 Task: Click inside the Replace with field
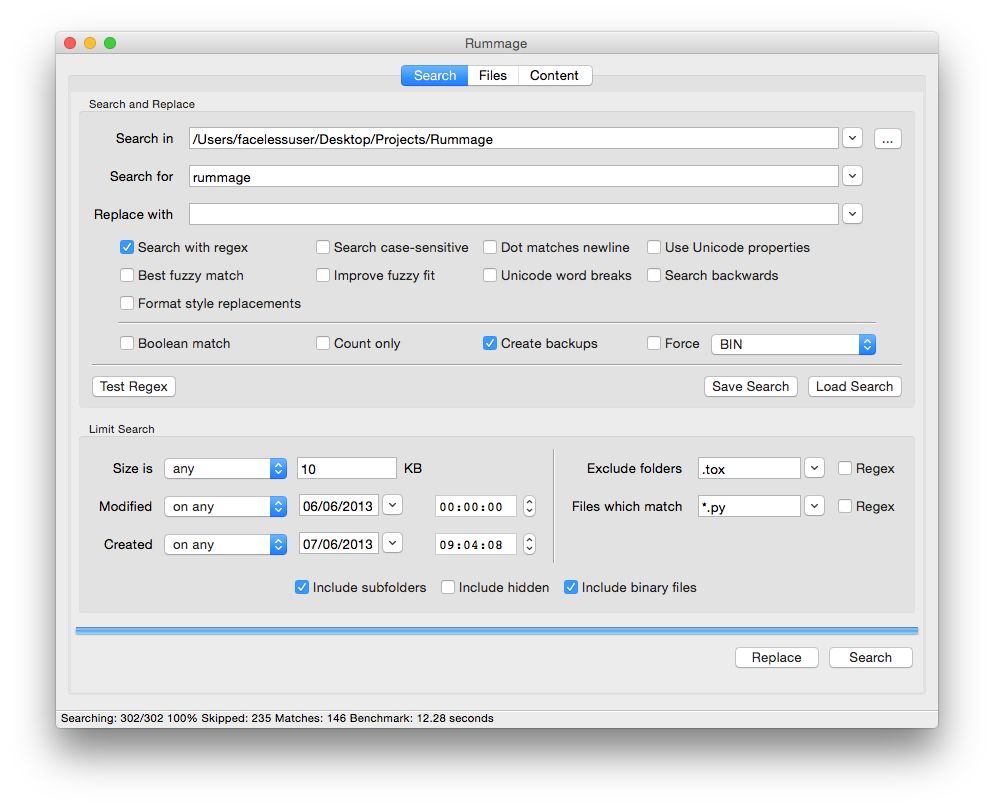(x=500, y=213)
